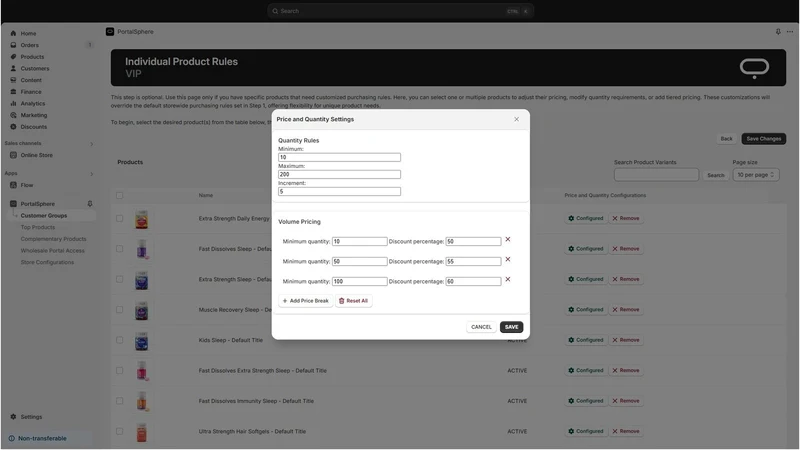Click the Save Changes button
The width and height of the screenshot is (800, 450).
point(763,139)
